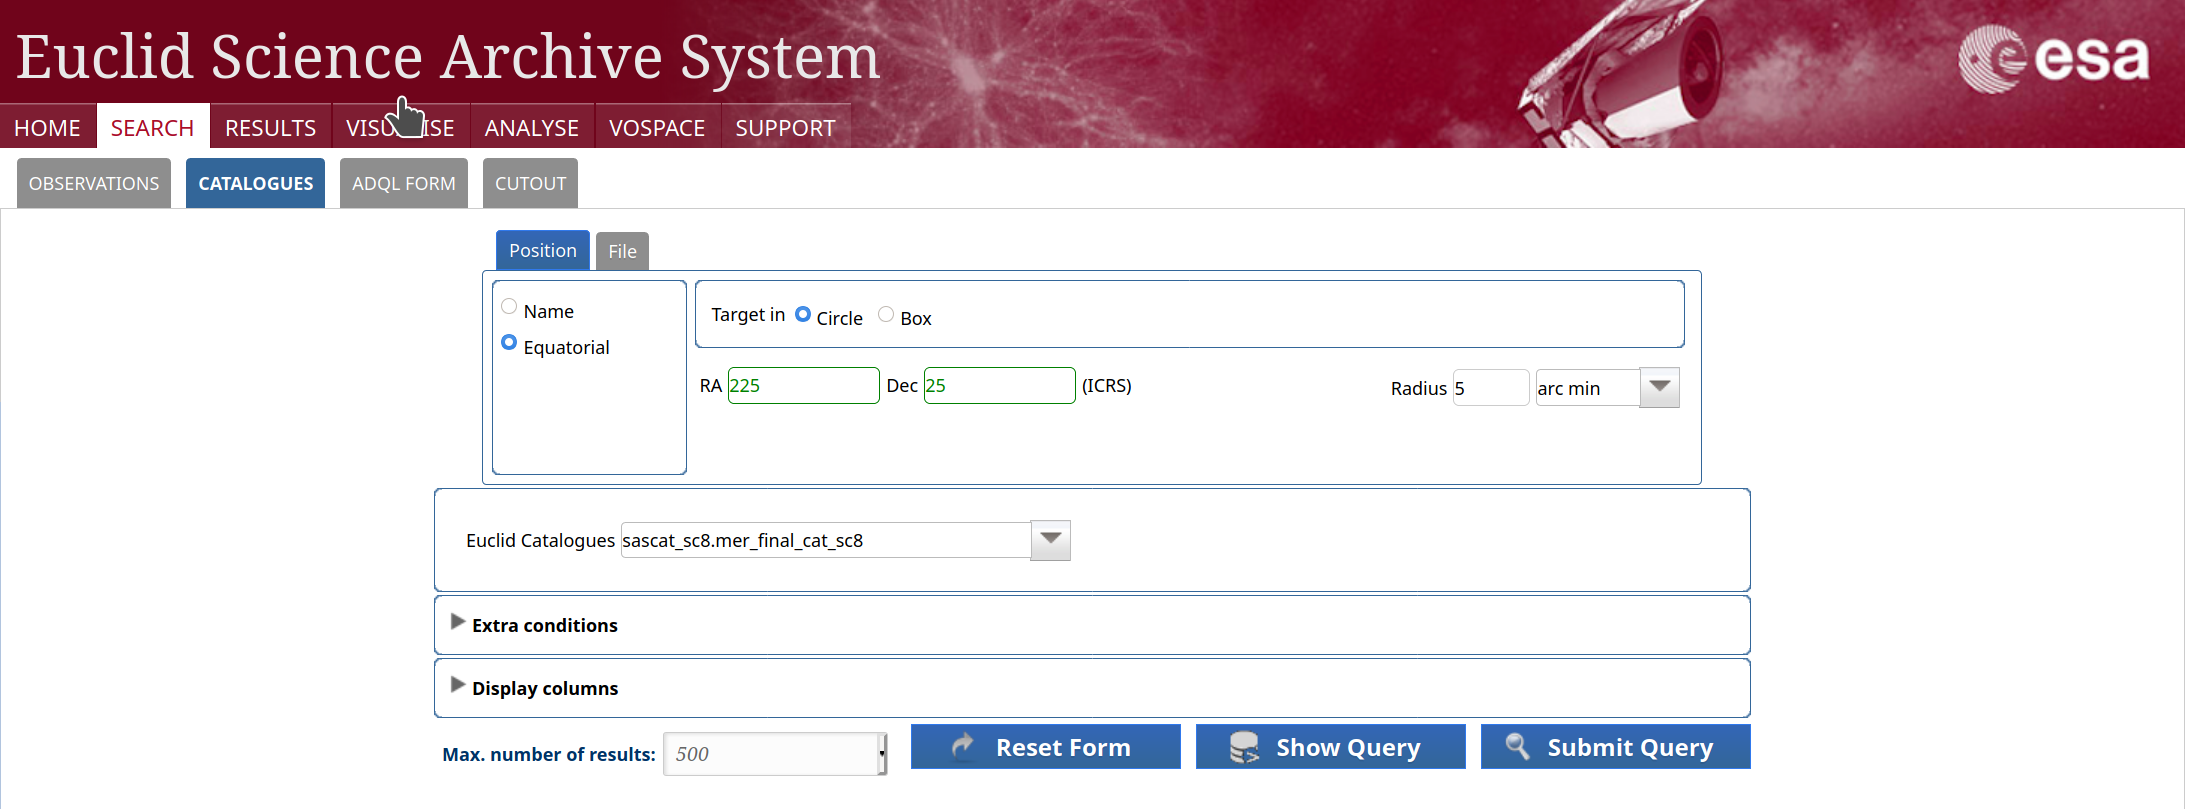2185x809 pixels.
Task: Open the VOSPACE menu tab
Action: pyautogui.click(x=657, y=128)
